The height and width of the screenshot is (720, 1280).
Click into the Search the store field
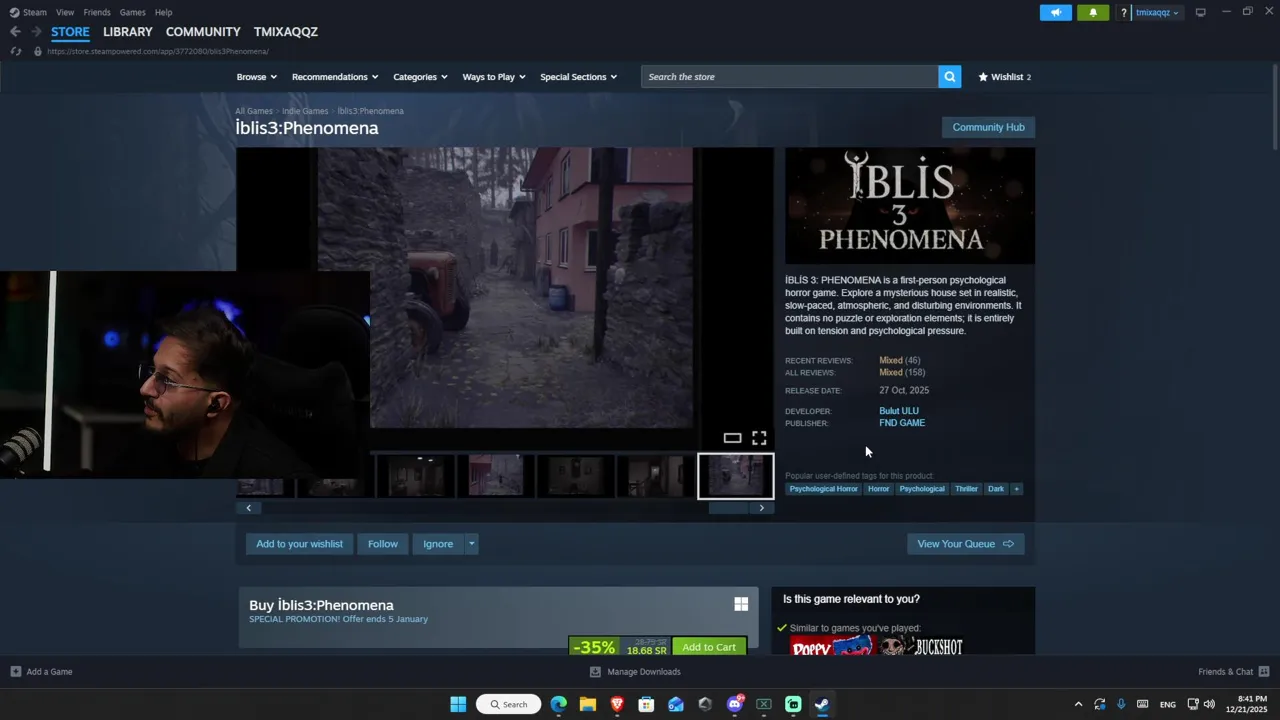coord(790,77)
